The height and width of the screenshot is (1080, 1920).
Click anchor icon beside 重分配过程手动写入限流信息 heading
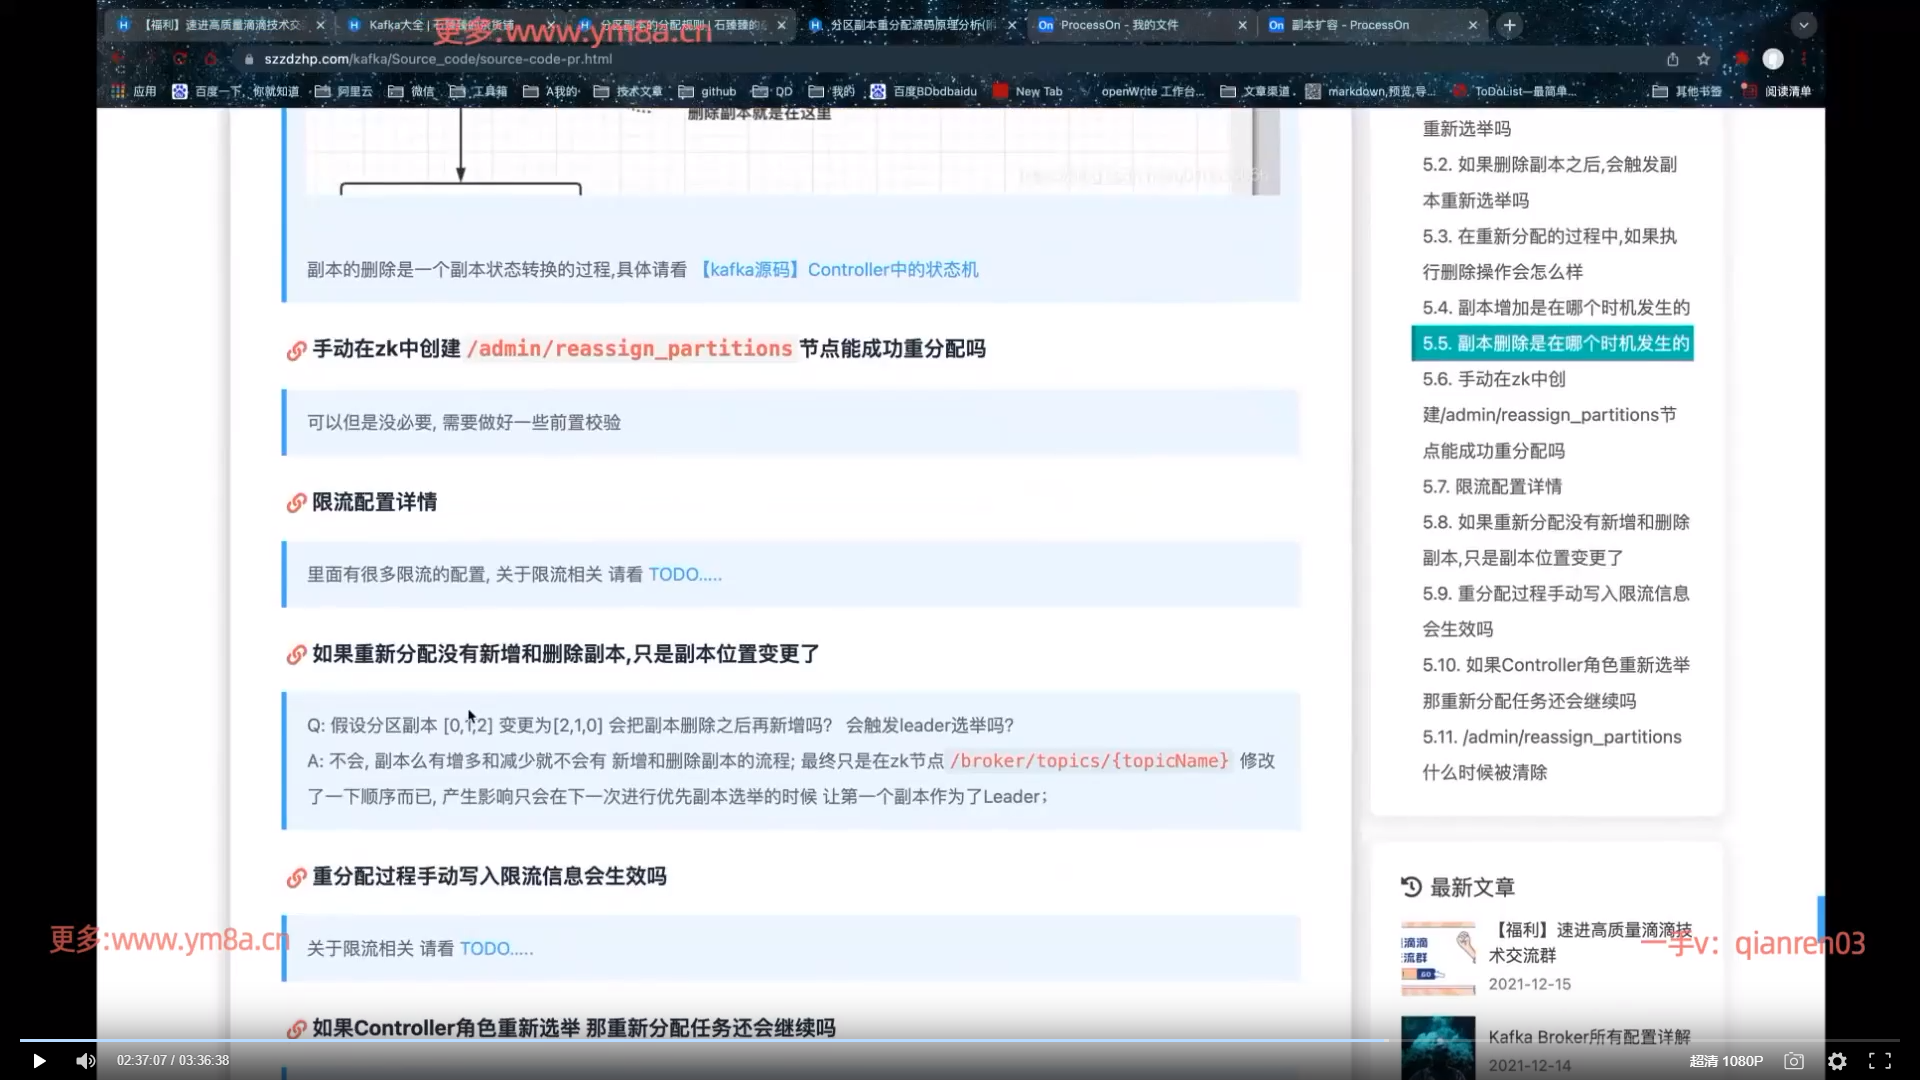(x=296, y=878)
